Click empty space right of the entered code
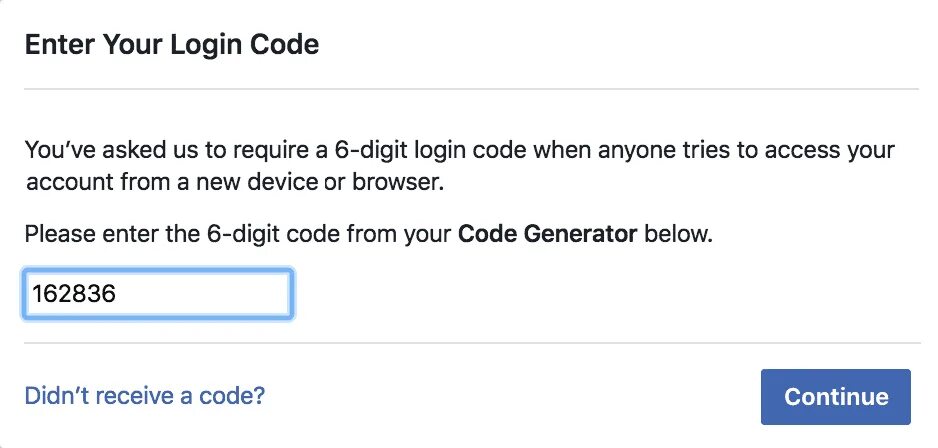 pyautogui.click(x=203, y=294)
